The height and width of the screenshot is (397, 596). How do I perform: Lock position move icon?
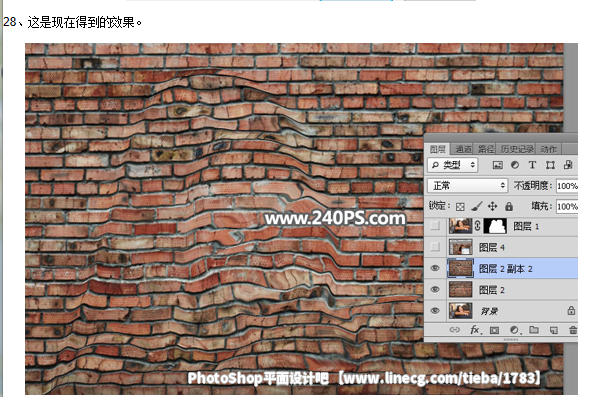coord(492,206)
